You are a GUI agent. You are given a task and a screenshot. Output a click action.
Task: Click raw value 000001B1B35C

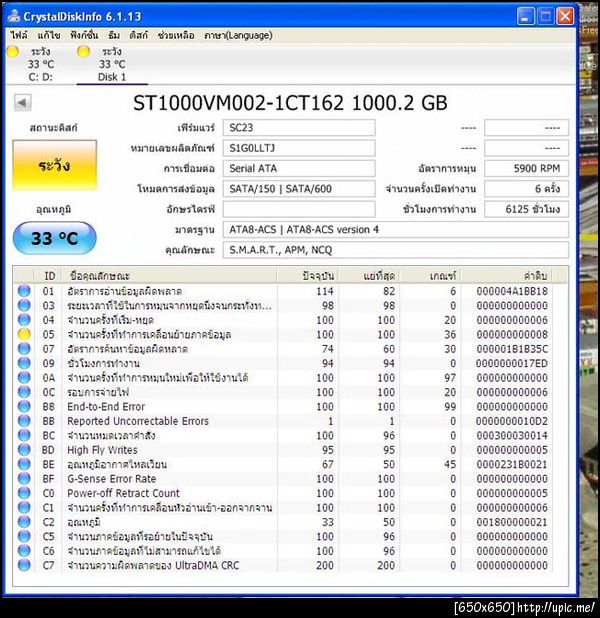point(512,349)
